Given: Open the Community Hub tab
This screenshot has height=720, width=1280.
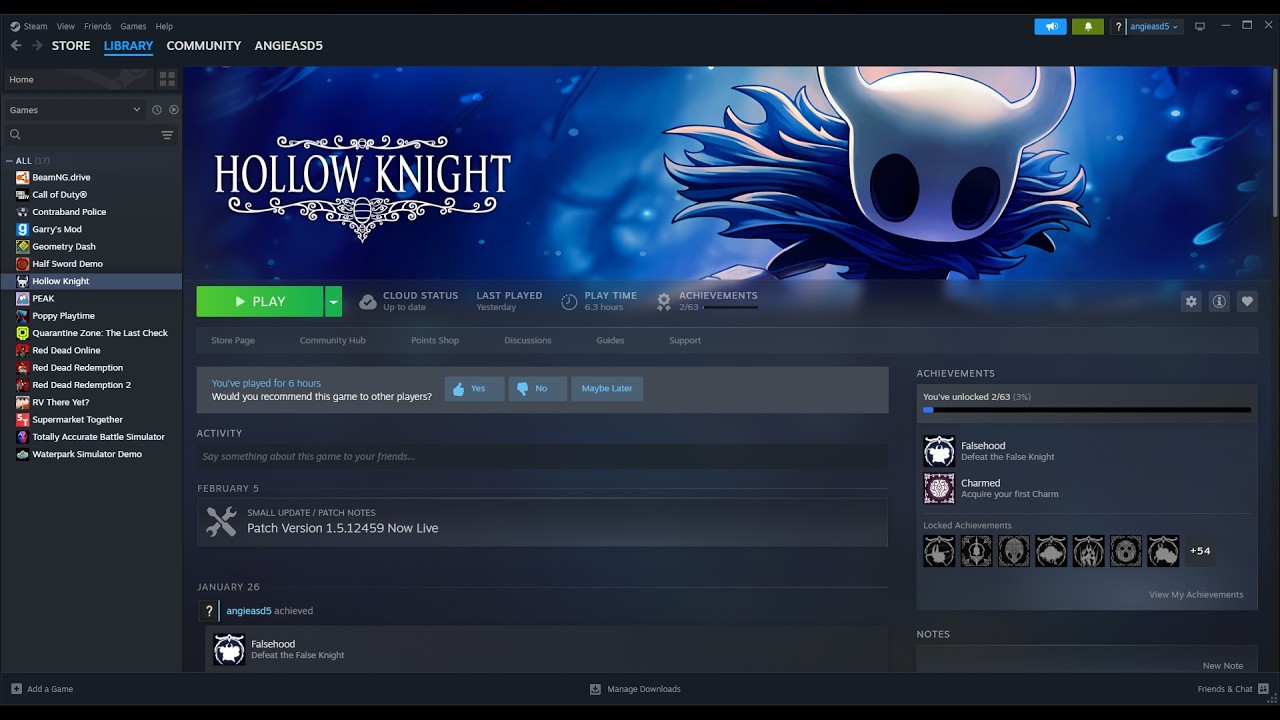Looking at the screenshot, I should (333, 340).
